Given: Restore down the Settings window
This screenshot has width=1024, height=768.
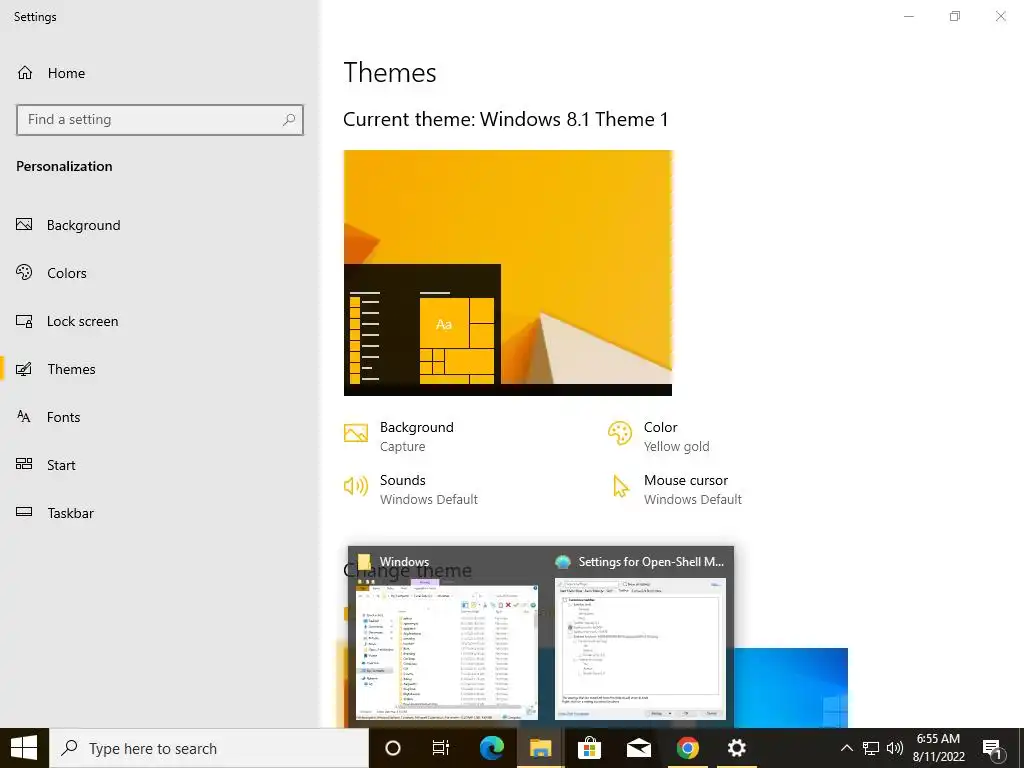Looking at the screenshot, I should [x=955, y=16].
